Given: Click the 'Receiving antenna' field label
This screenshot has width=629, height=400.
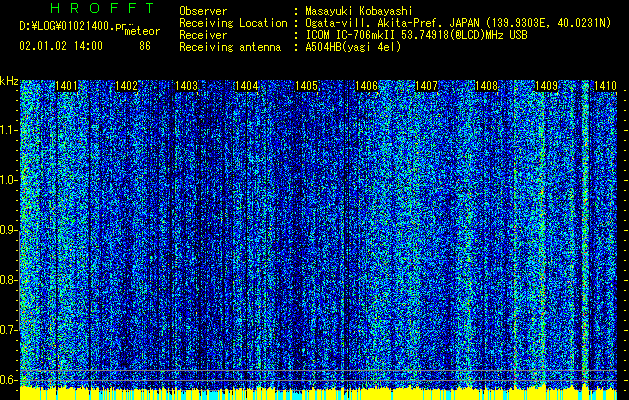Looking at the screenshot, I should click(x=230, y=47).
